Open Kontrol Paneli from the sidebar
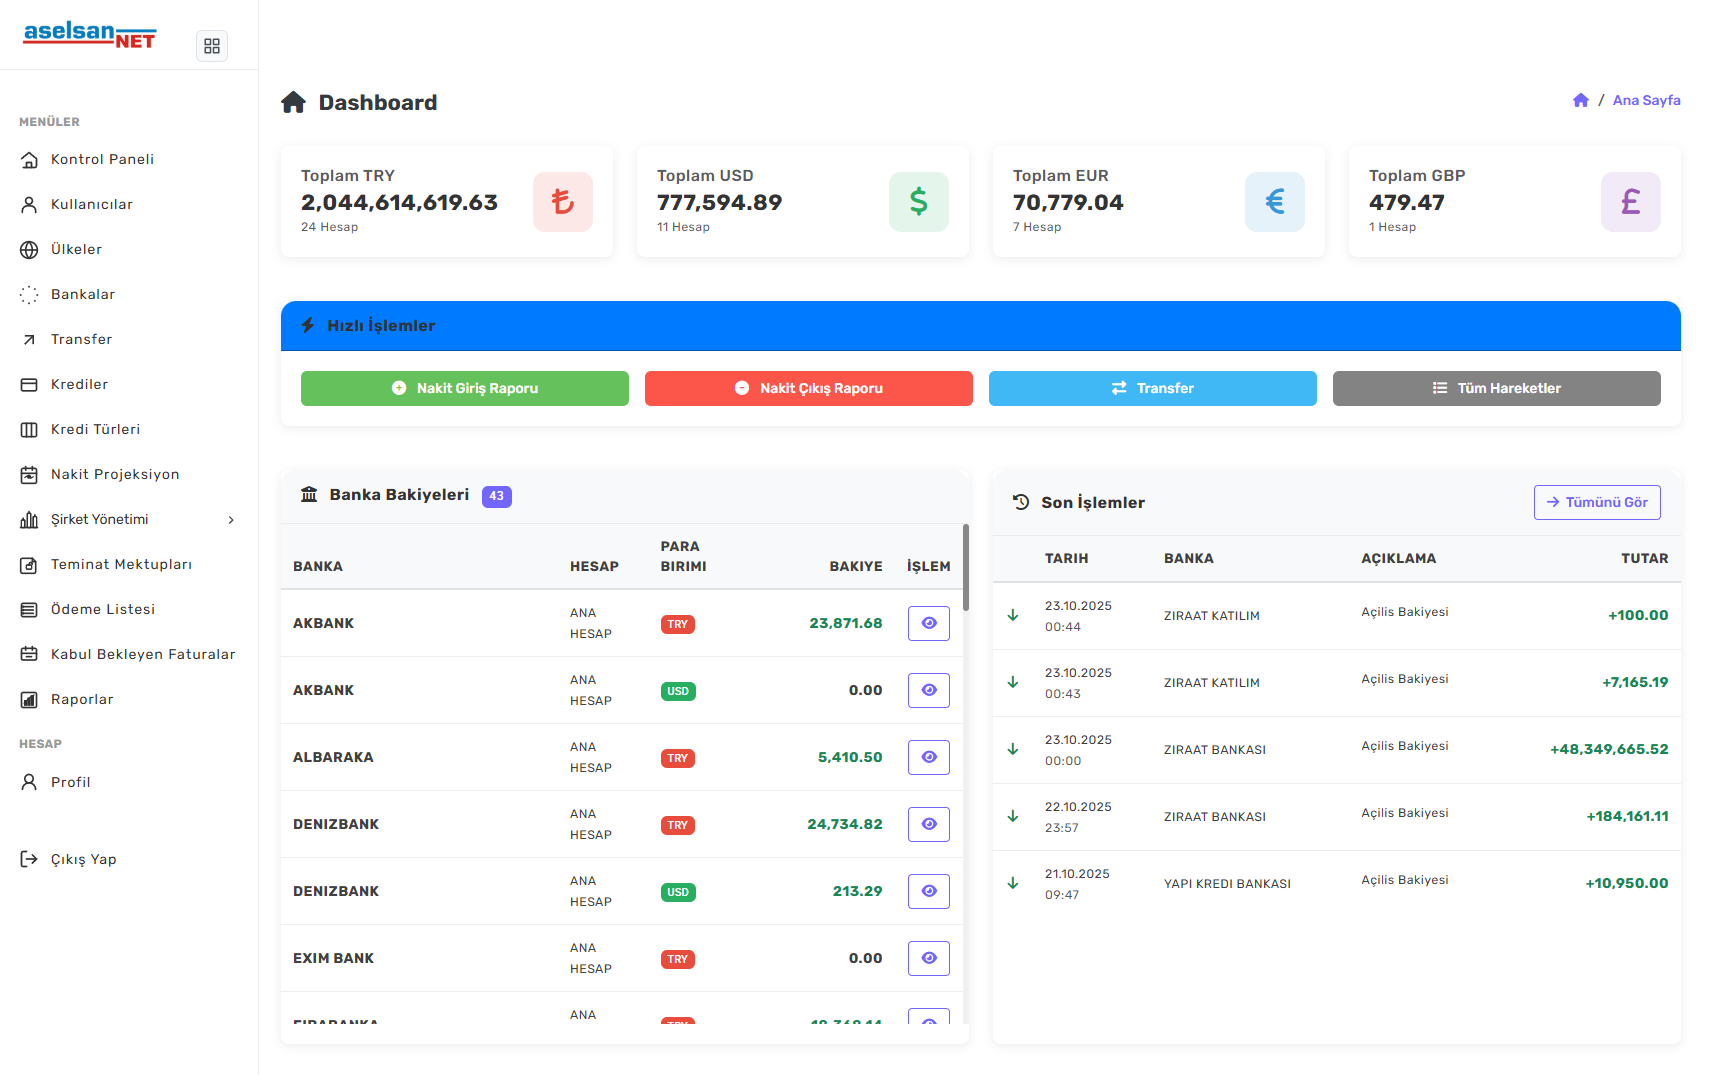This screenshot has width=1709, height=1075. pyautogui.click(x=29, y=159)
